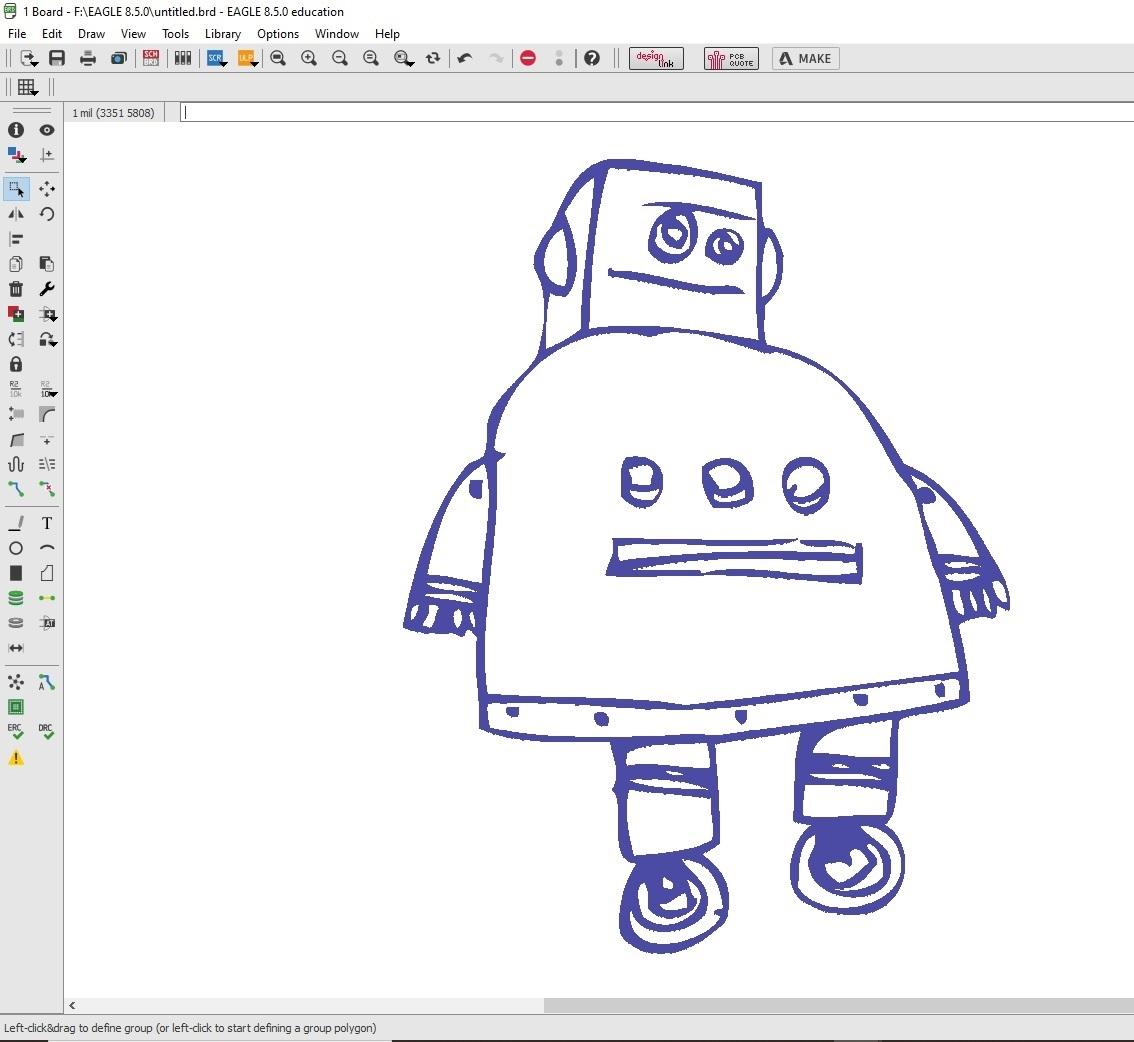Select the Optimize tool

point(47,440)
